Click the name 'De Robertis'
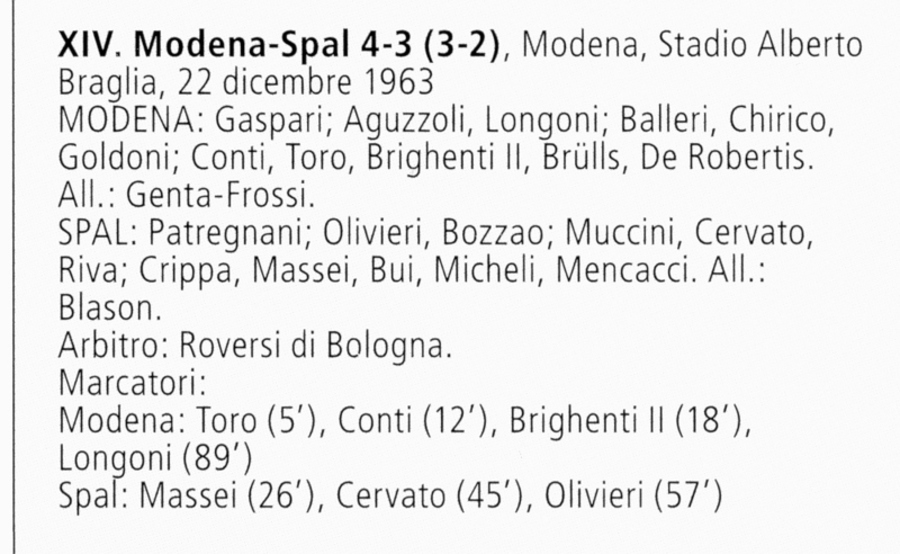The height and width of the screenshot is (554, 900). click(x=726, y=157)
